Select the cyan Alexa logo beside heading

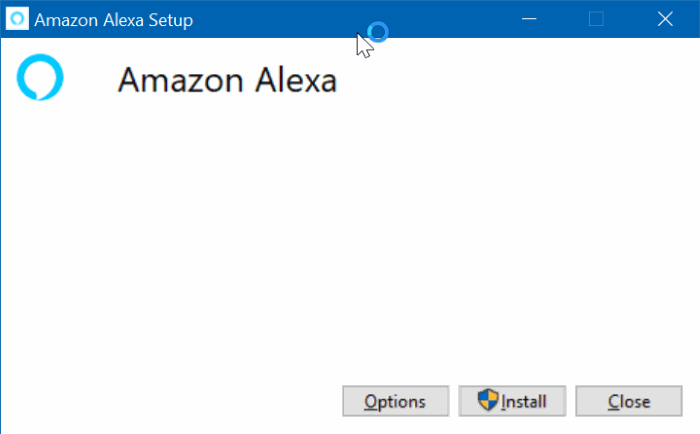pyautogui.click(x=40, y=78)
